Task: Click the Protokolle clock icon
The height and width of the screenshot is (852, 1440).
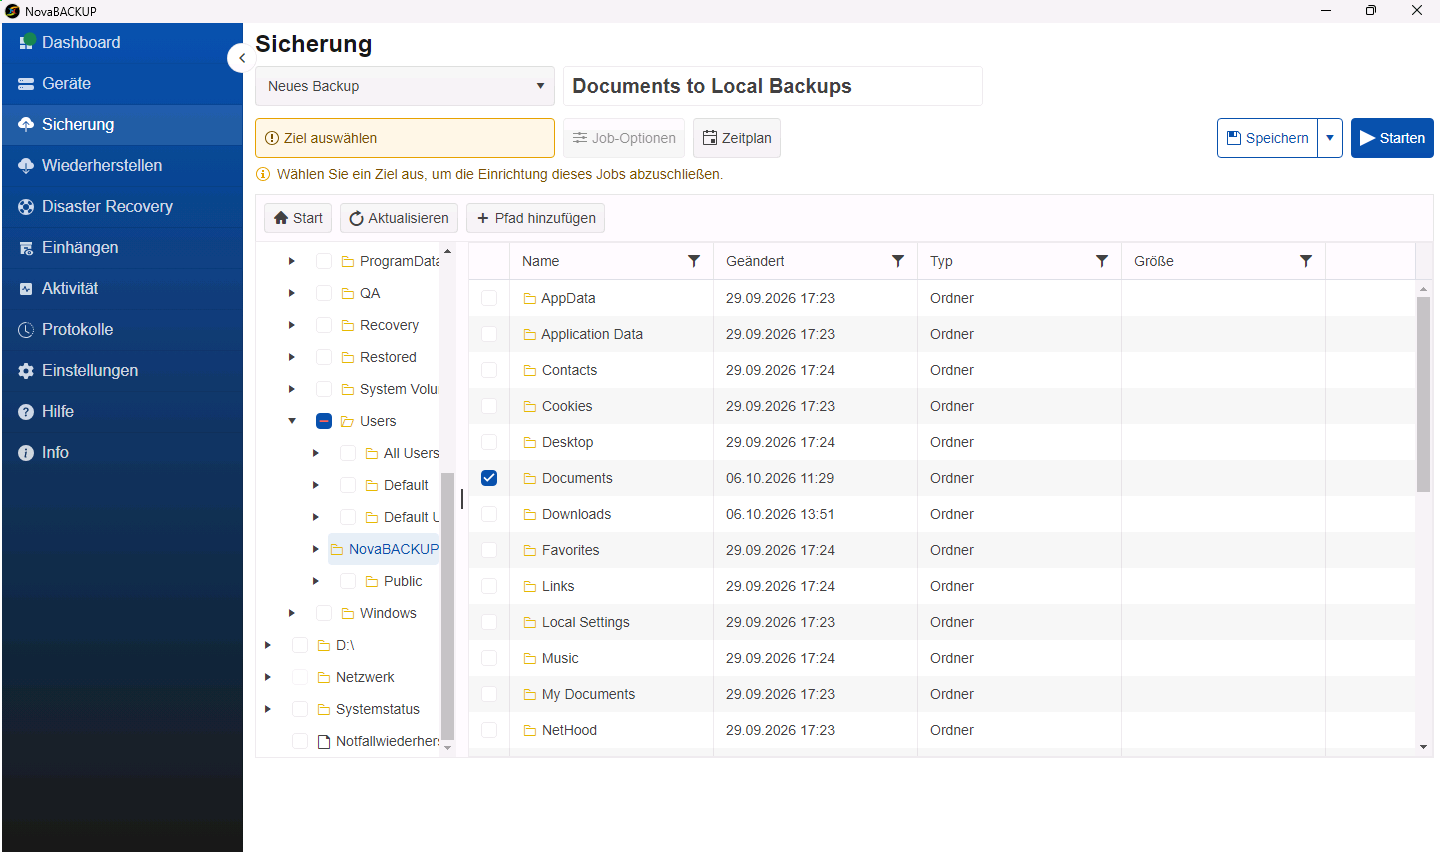Action: (x=26, y=330)
